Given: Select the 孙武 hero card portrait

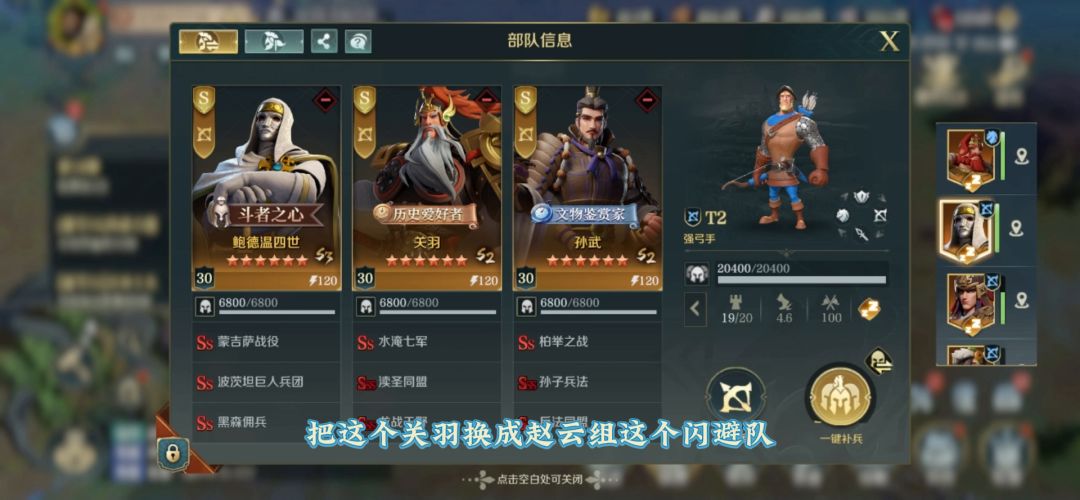Looking at the screenshot, I should (x=588, y=187).
